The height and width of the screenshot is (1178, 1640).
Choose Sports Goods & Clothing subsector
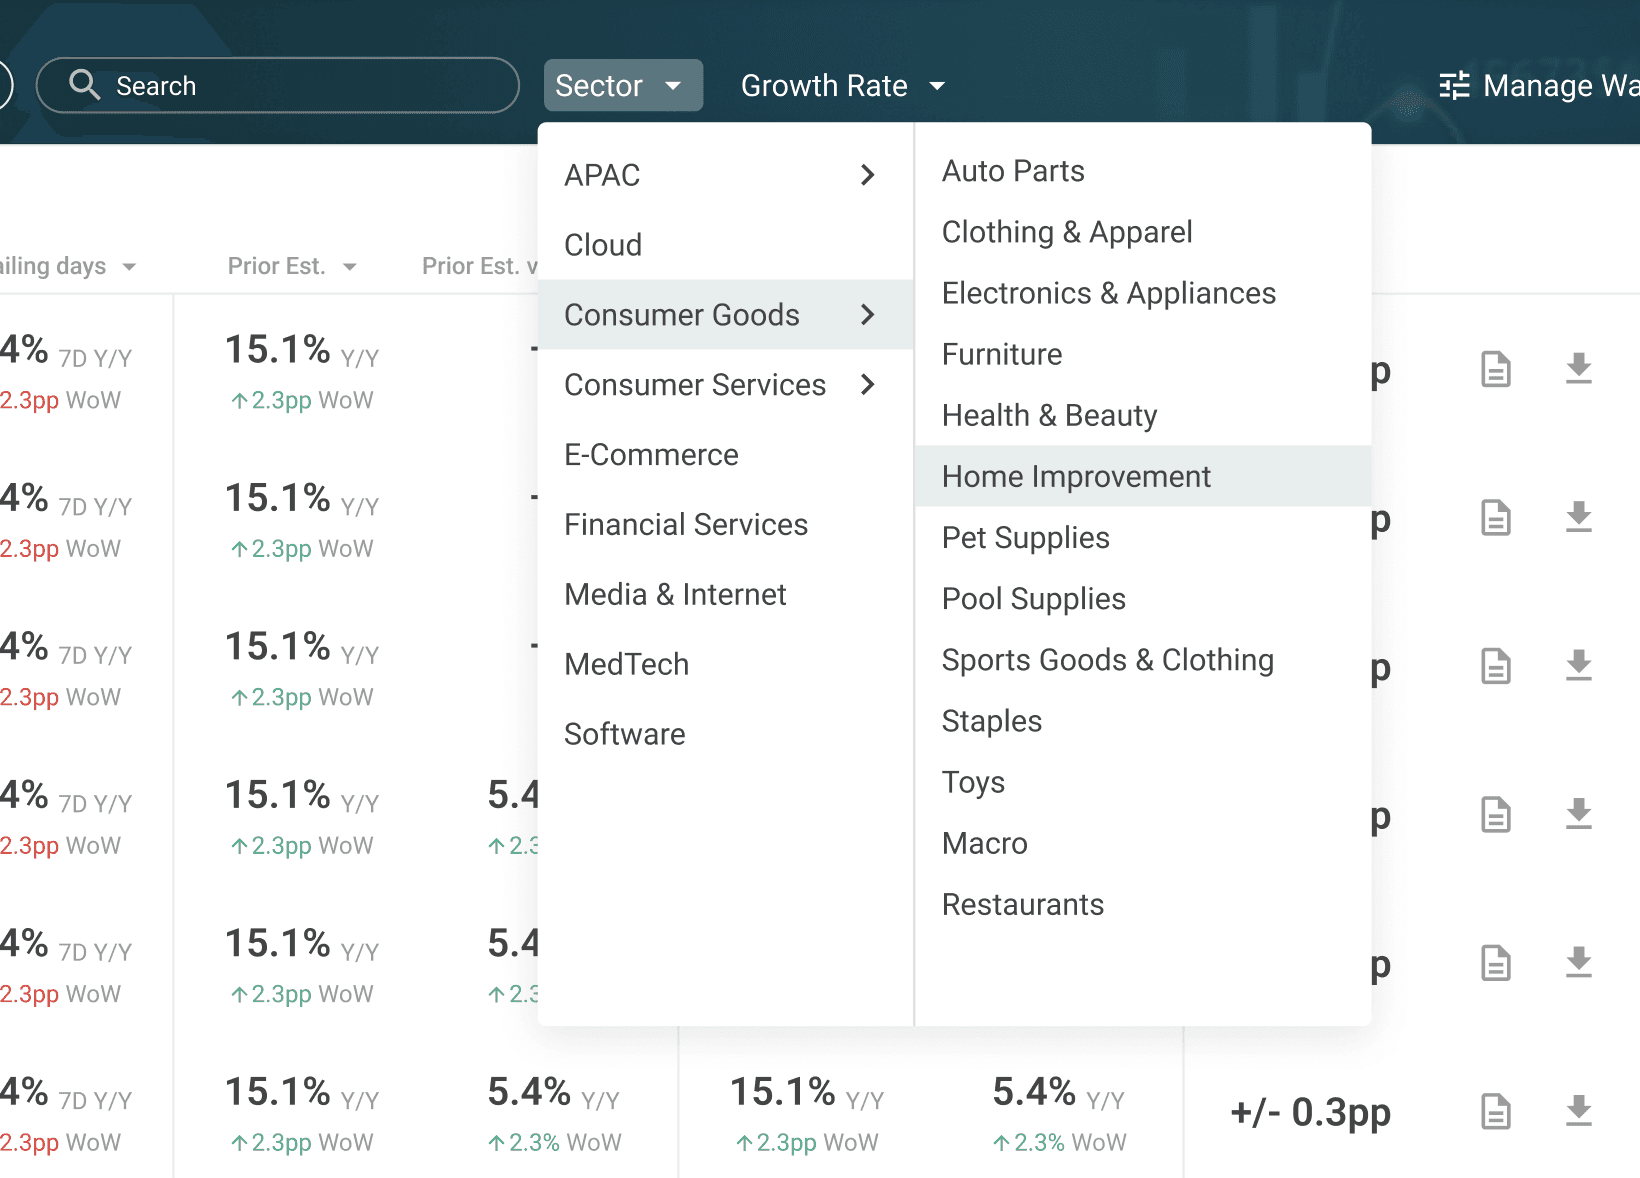pyautogui.click(x=1143, y=659)
